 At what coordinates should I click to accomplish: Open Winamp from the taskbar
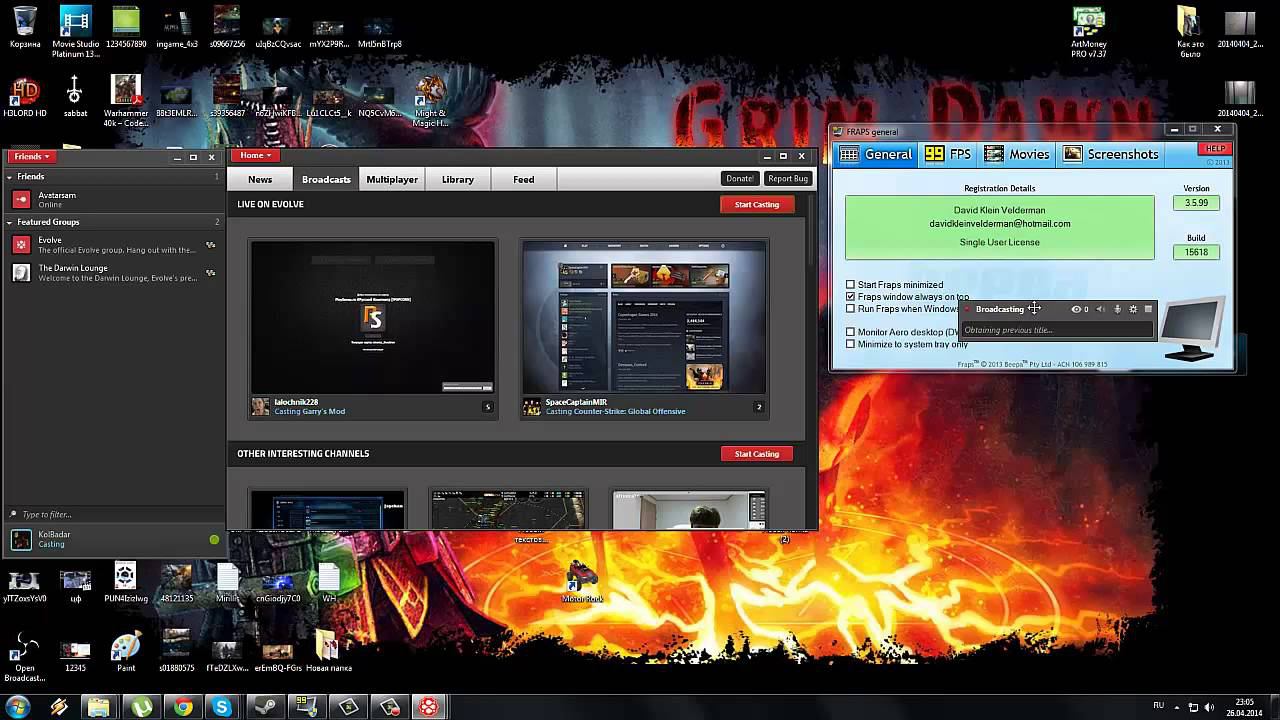pyautogui.click(x=59, y=707)
